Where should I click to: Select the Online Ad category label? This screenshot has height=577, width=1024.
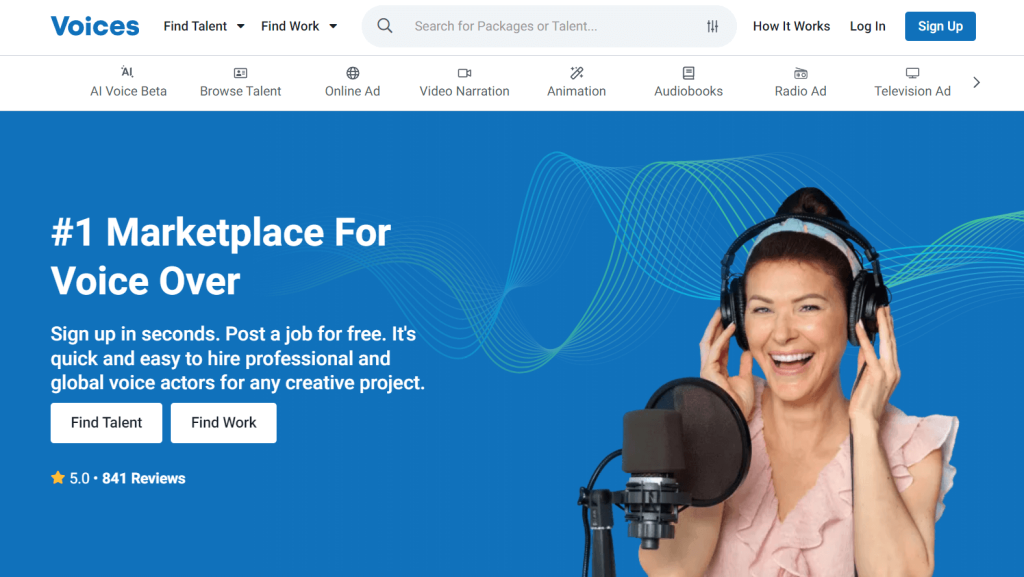(x=353, y=91)
